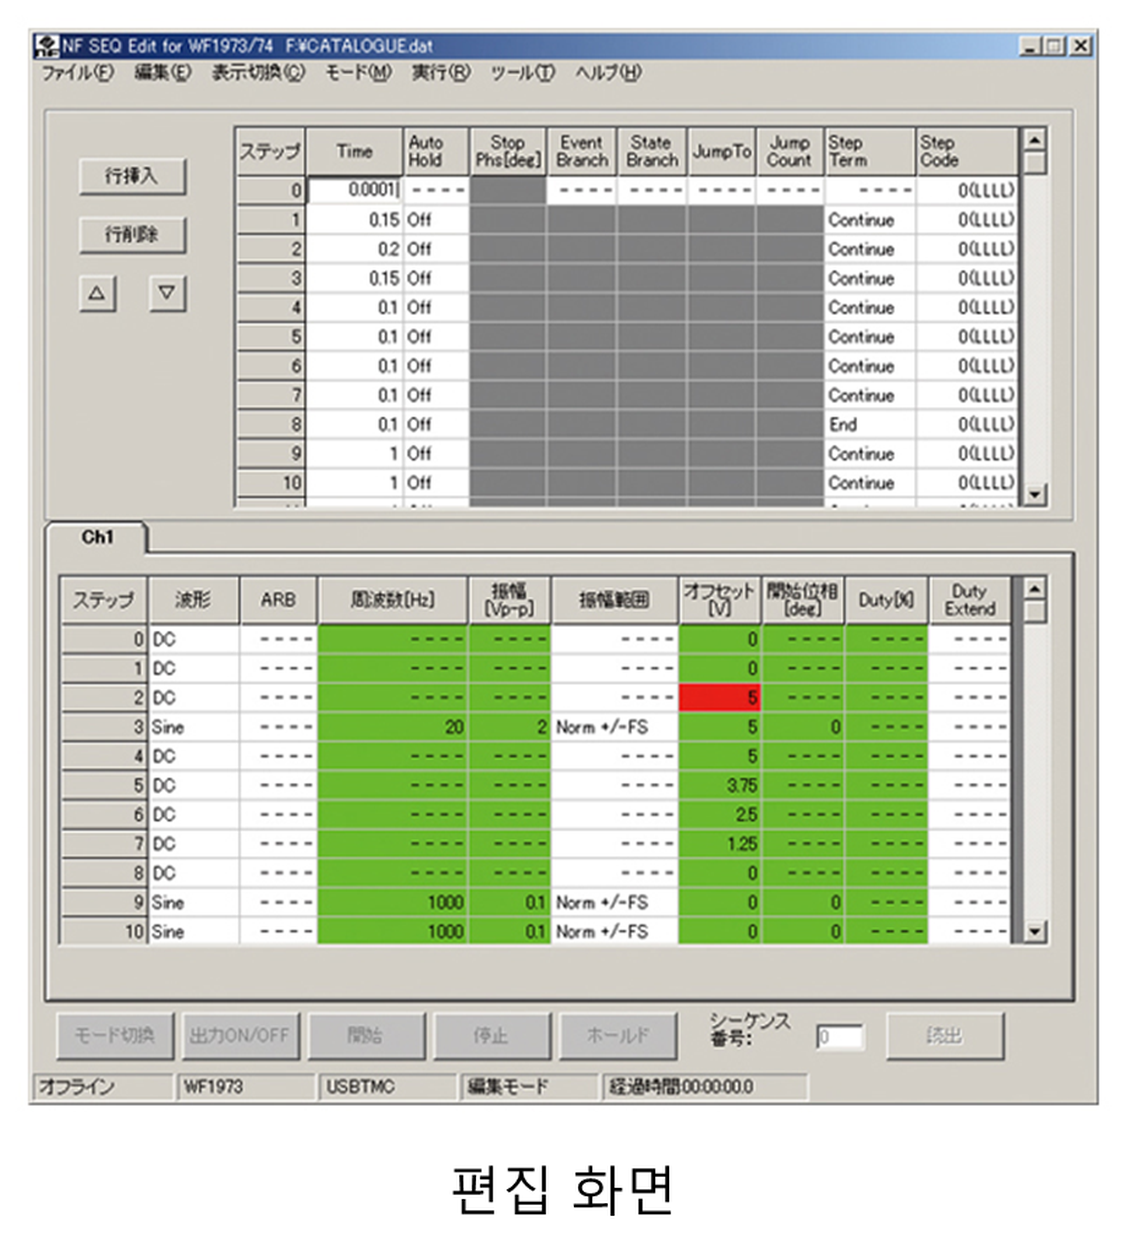Open the 実行(R) menu
1127x1255 pixels.
440,73
